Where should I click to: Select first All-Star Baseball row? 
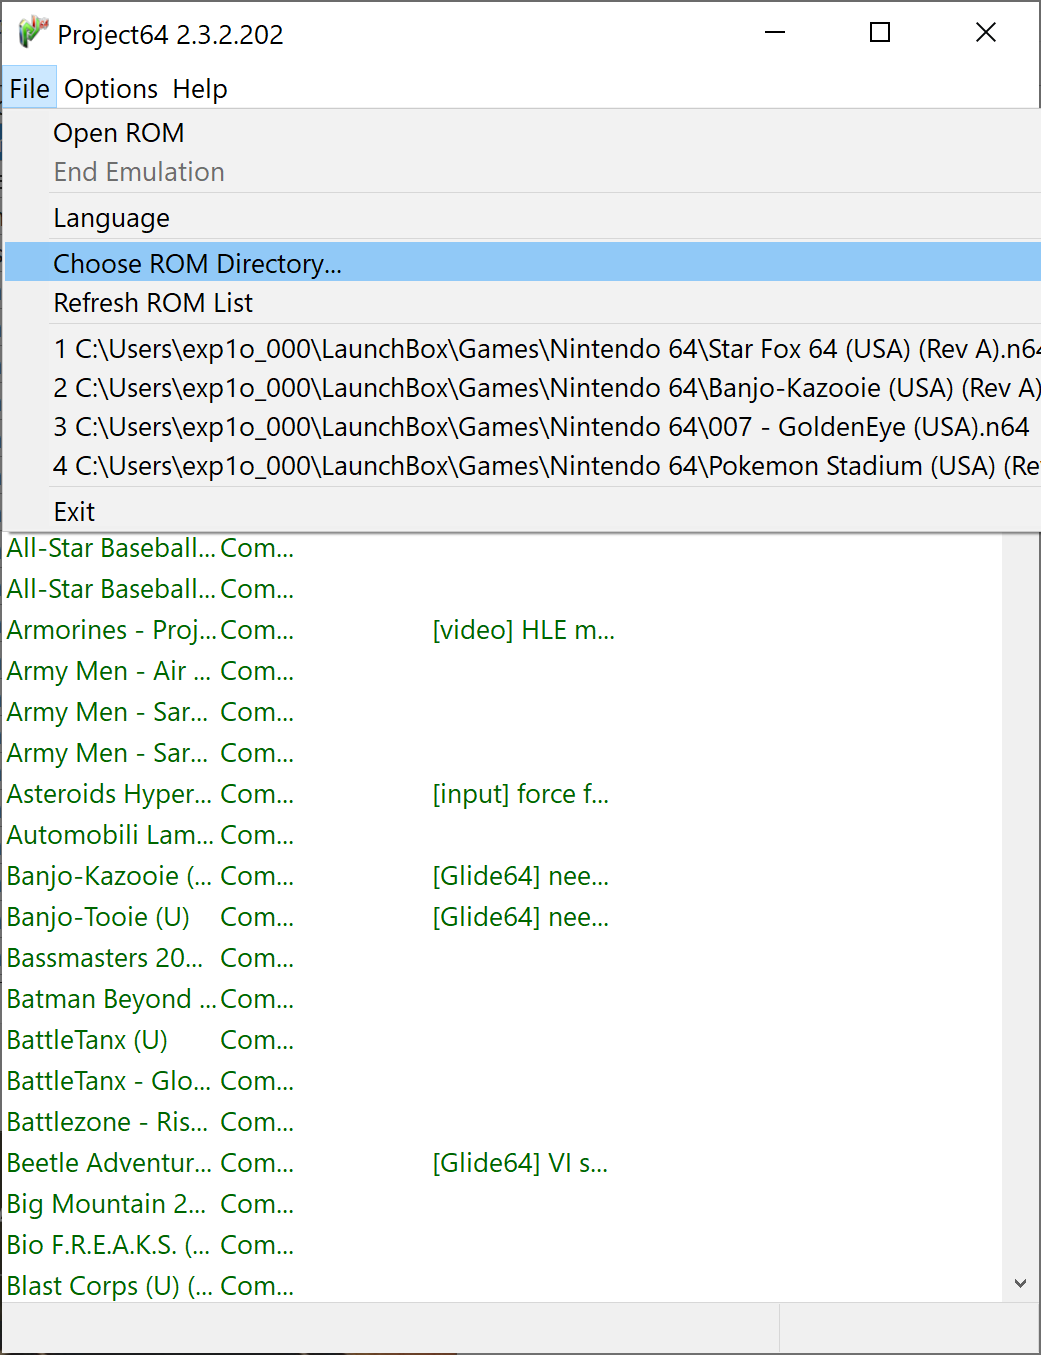[x=501, y=548]
